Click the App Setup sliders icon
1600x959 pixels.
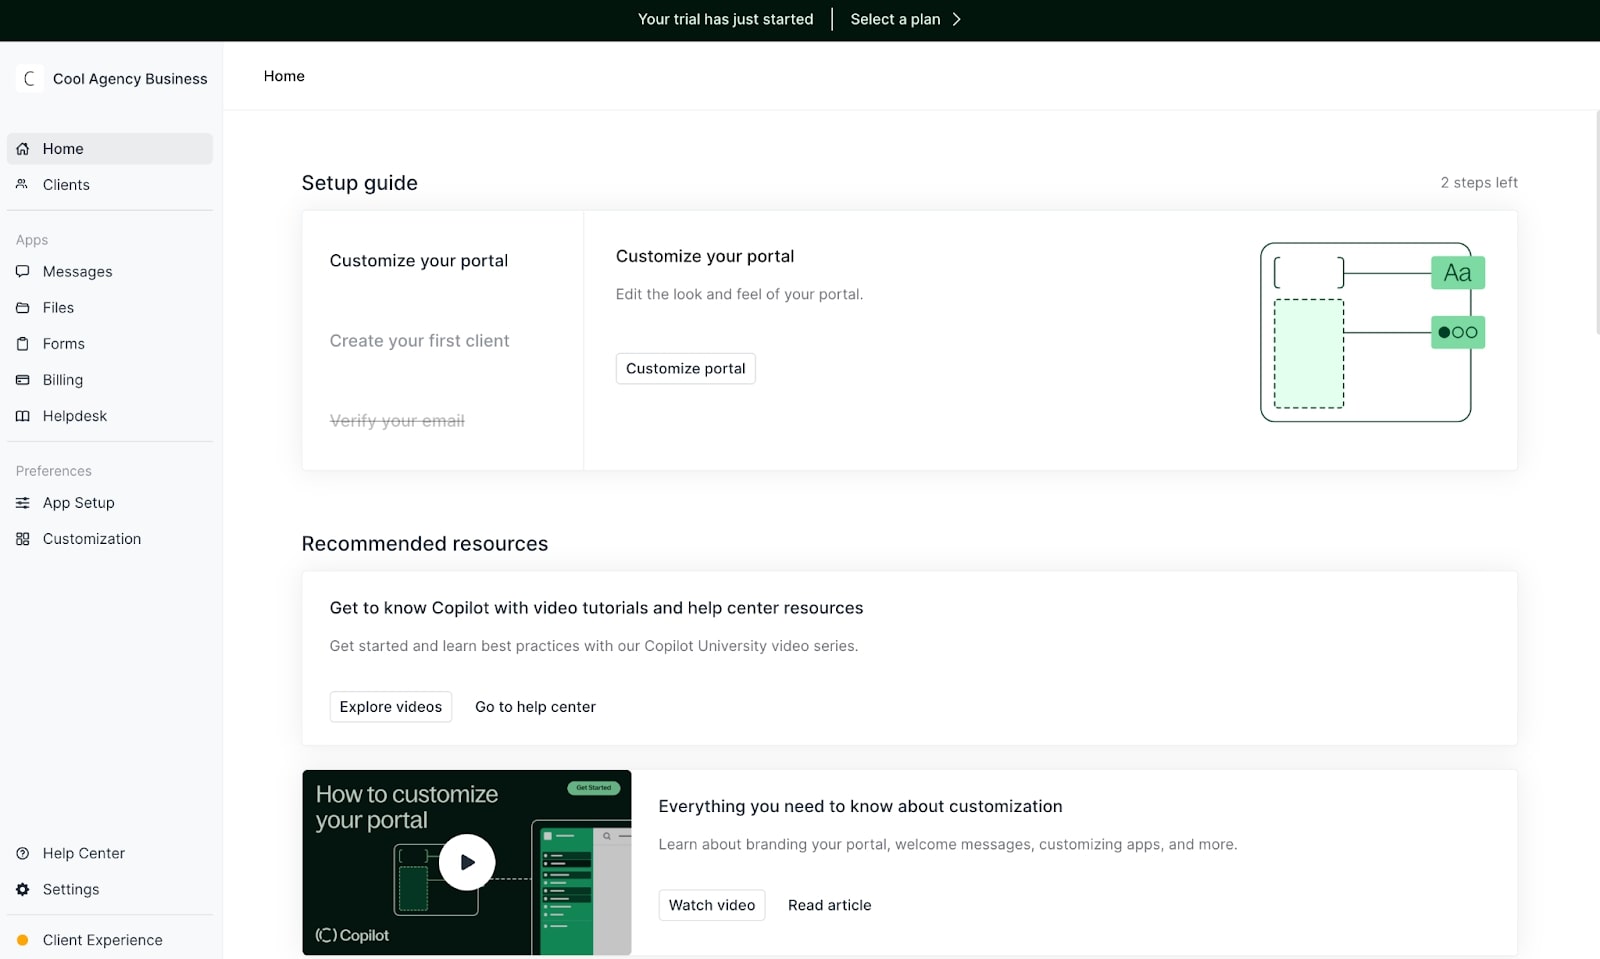point(23,503)
